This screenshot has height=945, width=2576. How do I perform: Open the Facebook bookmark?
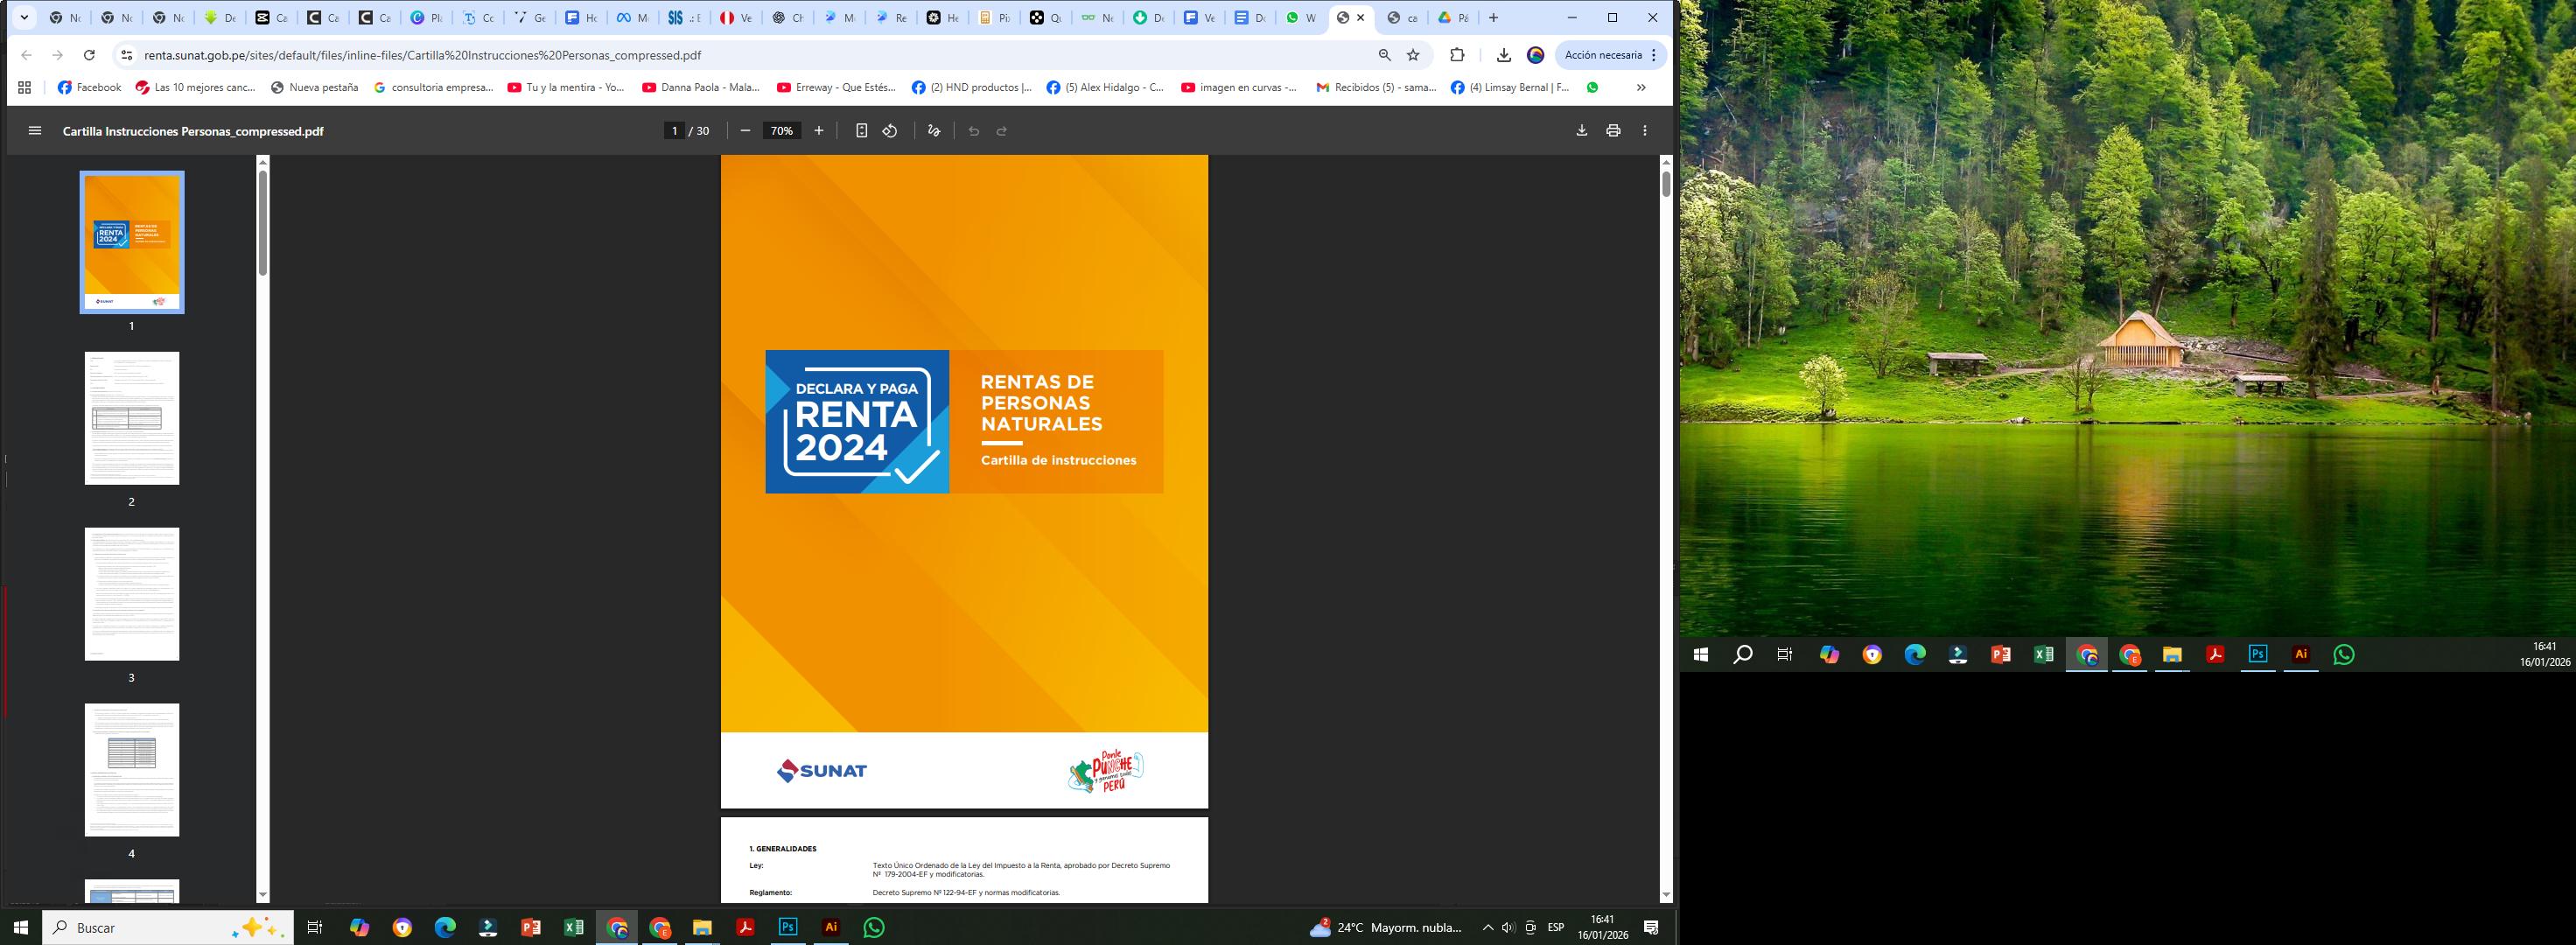click(90, 88)
